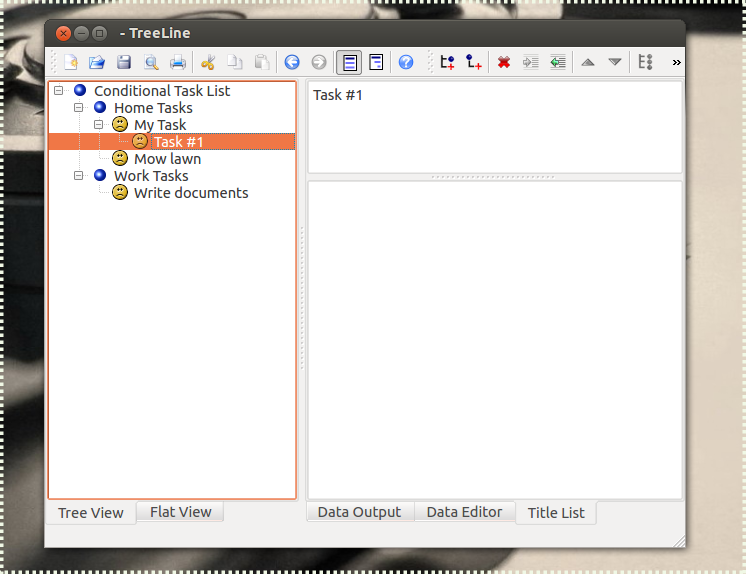Collapse the Conditional Task List node
Viewport: 746px width, 574px height.
click(x=59, y=90)
